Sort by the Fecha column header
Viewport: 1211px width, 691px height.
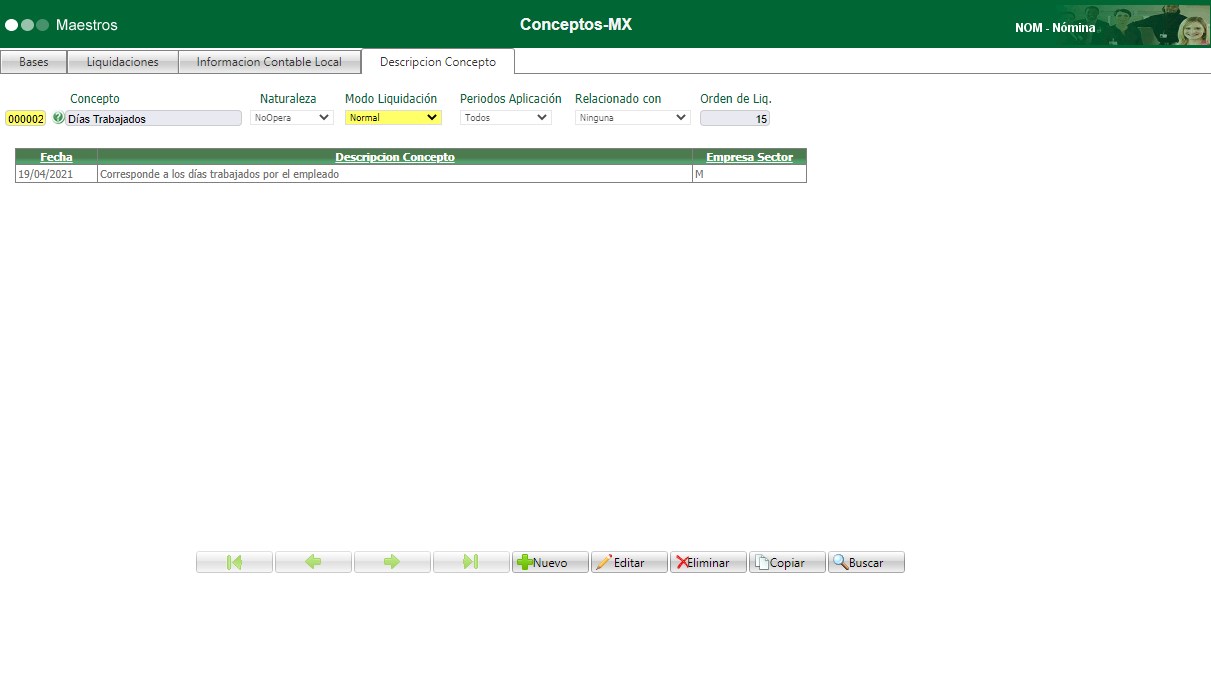point(56,157)
